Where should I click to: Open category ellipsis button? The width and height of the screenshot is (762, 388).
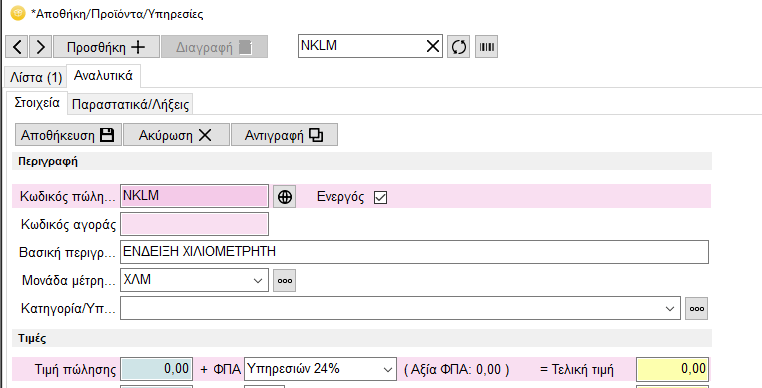(x=696, y=308)
